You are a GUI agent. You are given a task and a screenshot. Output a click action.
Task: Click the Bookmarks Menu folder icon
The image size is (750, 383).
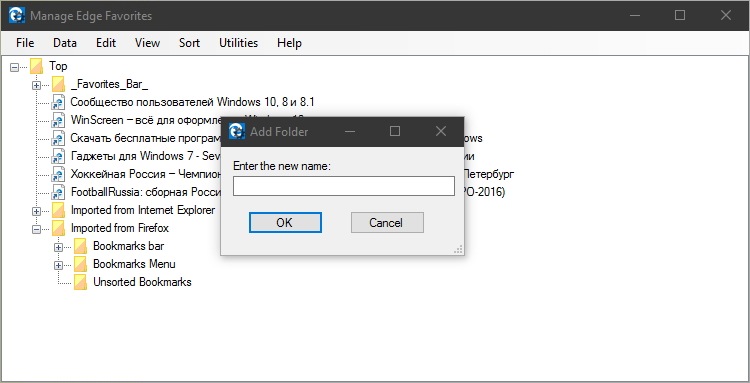(x=80, y=264)
